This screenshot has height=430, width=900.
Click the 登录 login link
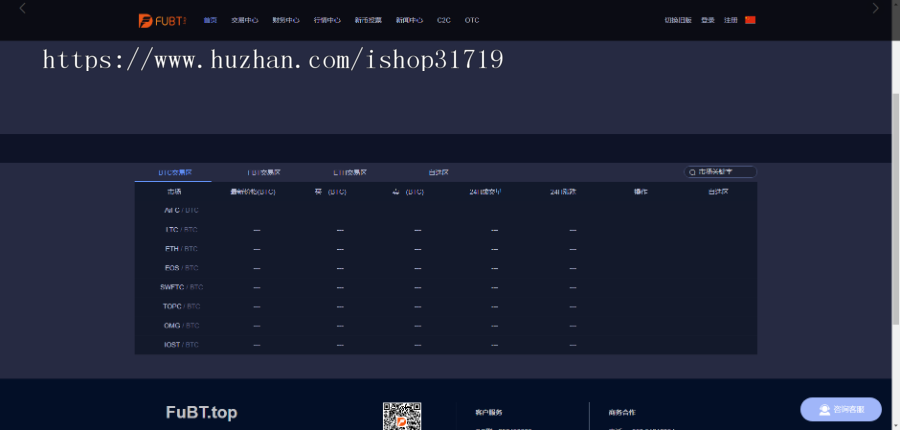click(x=708, y=20)
